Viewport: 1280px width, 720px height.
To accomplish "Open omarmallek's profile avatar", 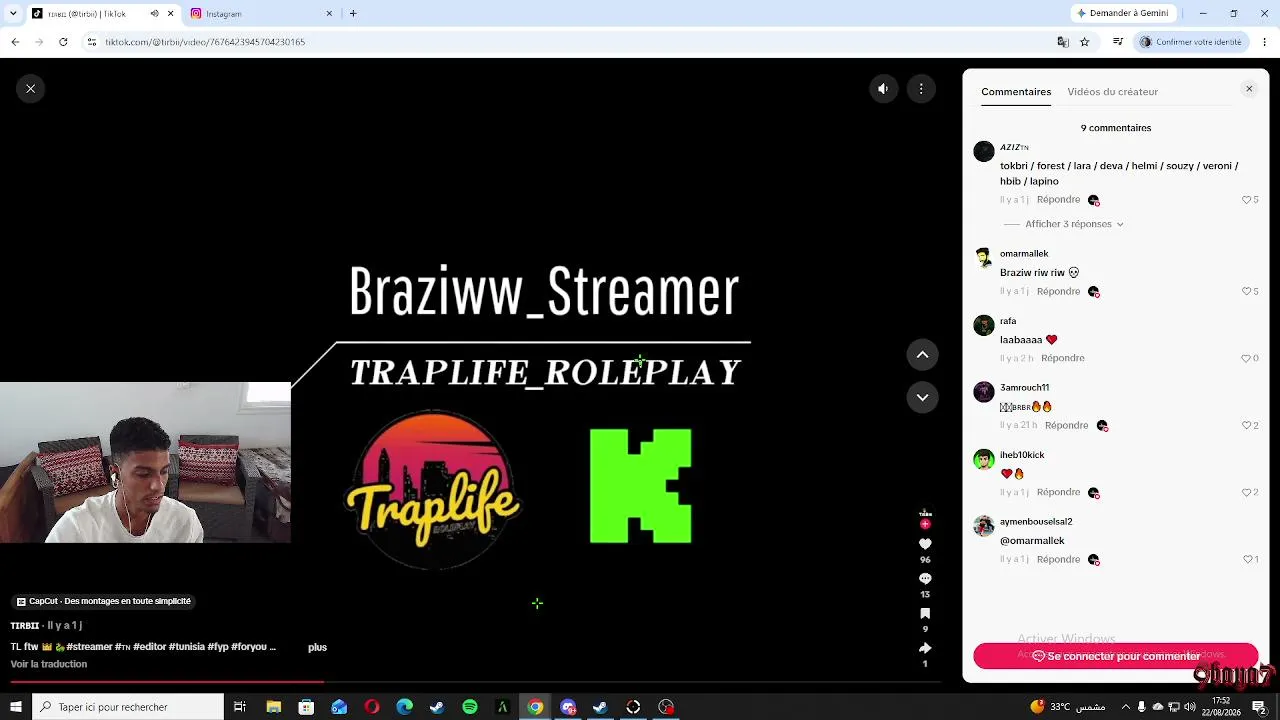I will click(984, 258).
